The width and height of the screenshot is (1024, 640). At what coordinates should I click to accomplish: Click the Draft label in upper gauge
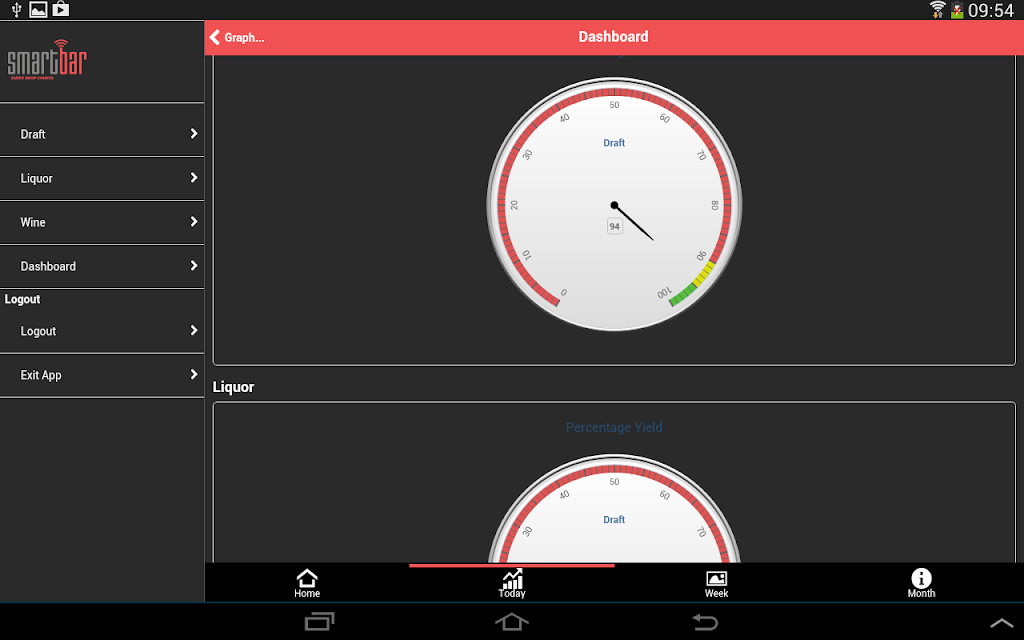click(614, 143)
